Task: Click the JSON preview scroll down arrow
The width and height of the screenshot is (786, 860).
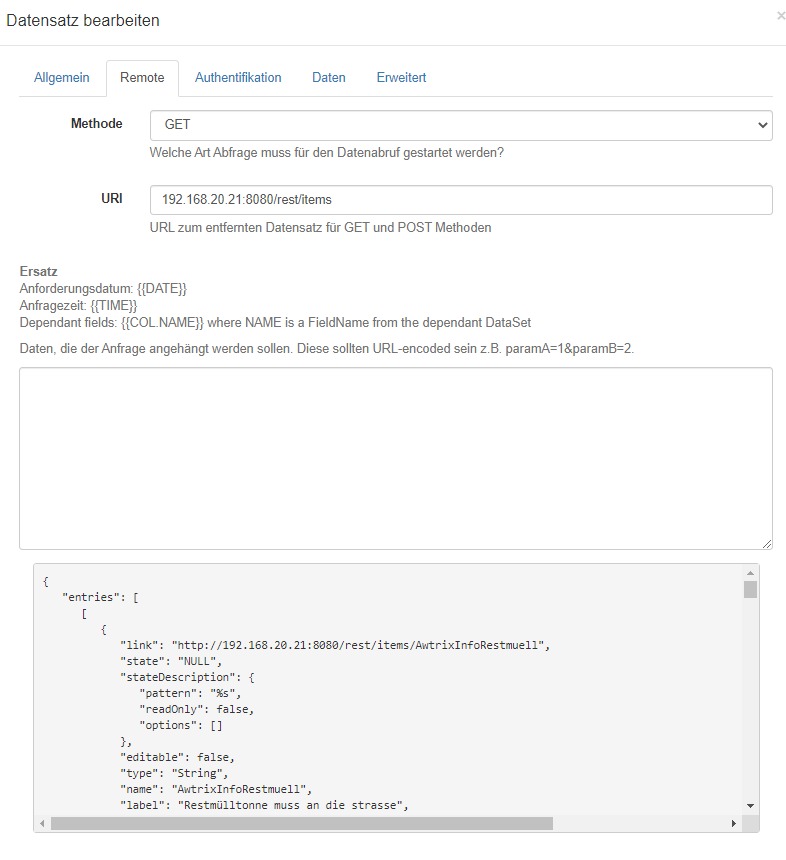Action: pos(750,806)
